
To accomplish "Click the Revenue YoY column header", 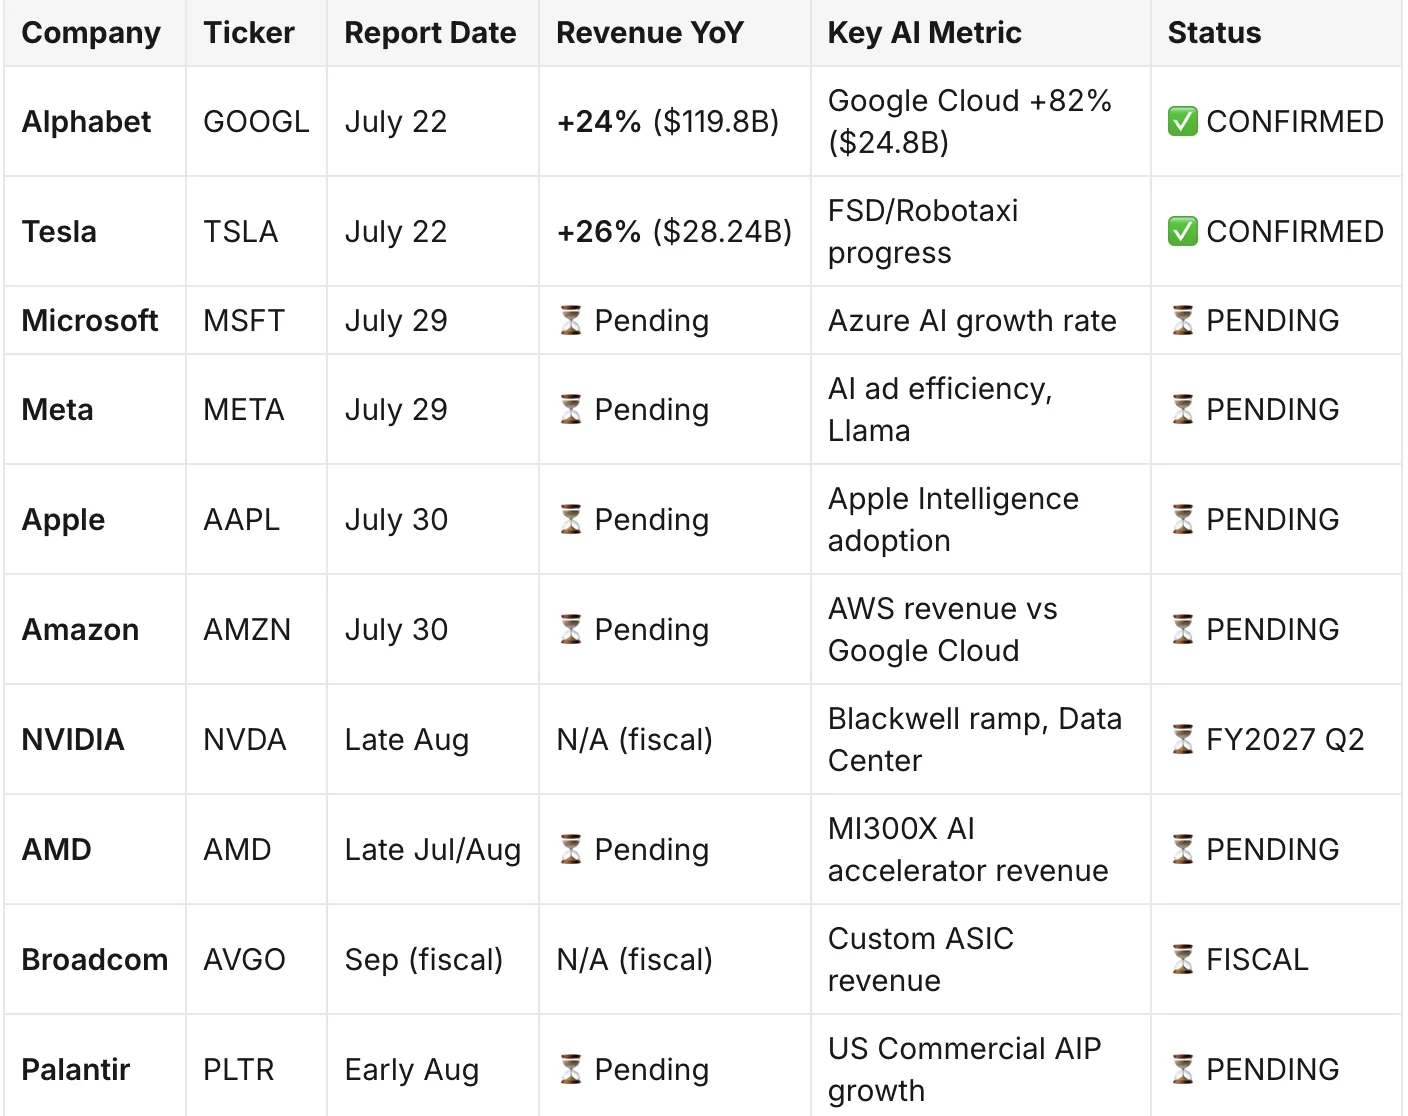I will pos(650,33).
